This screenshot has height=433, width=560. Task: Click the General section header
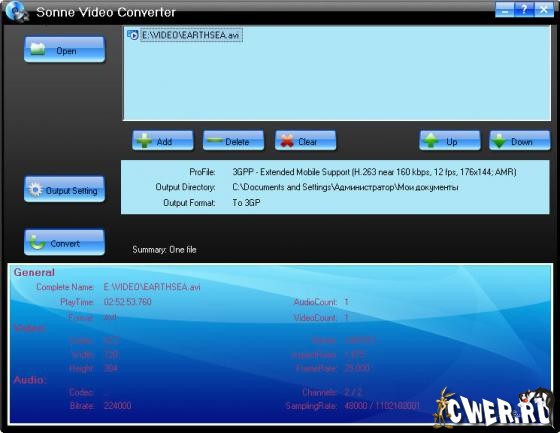[34, 272]
